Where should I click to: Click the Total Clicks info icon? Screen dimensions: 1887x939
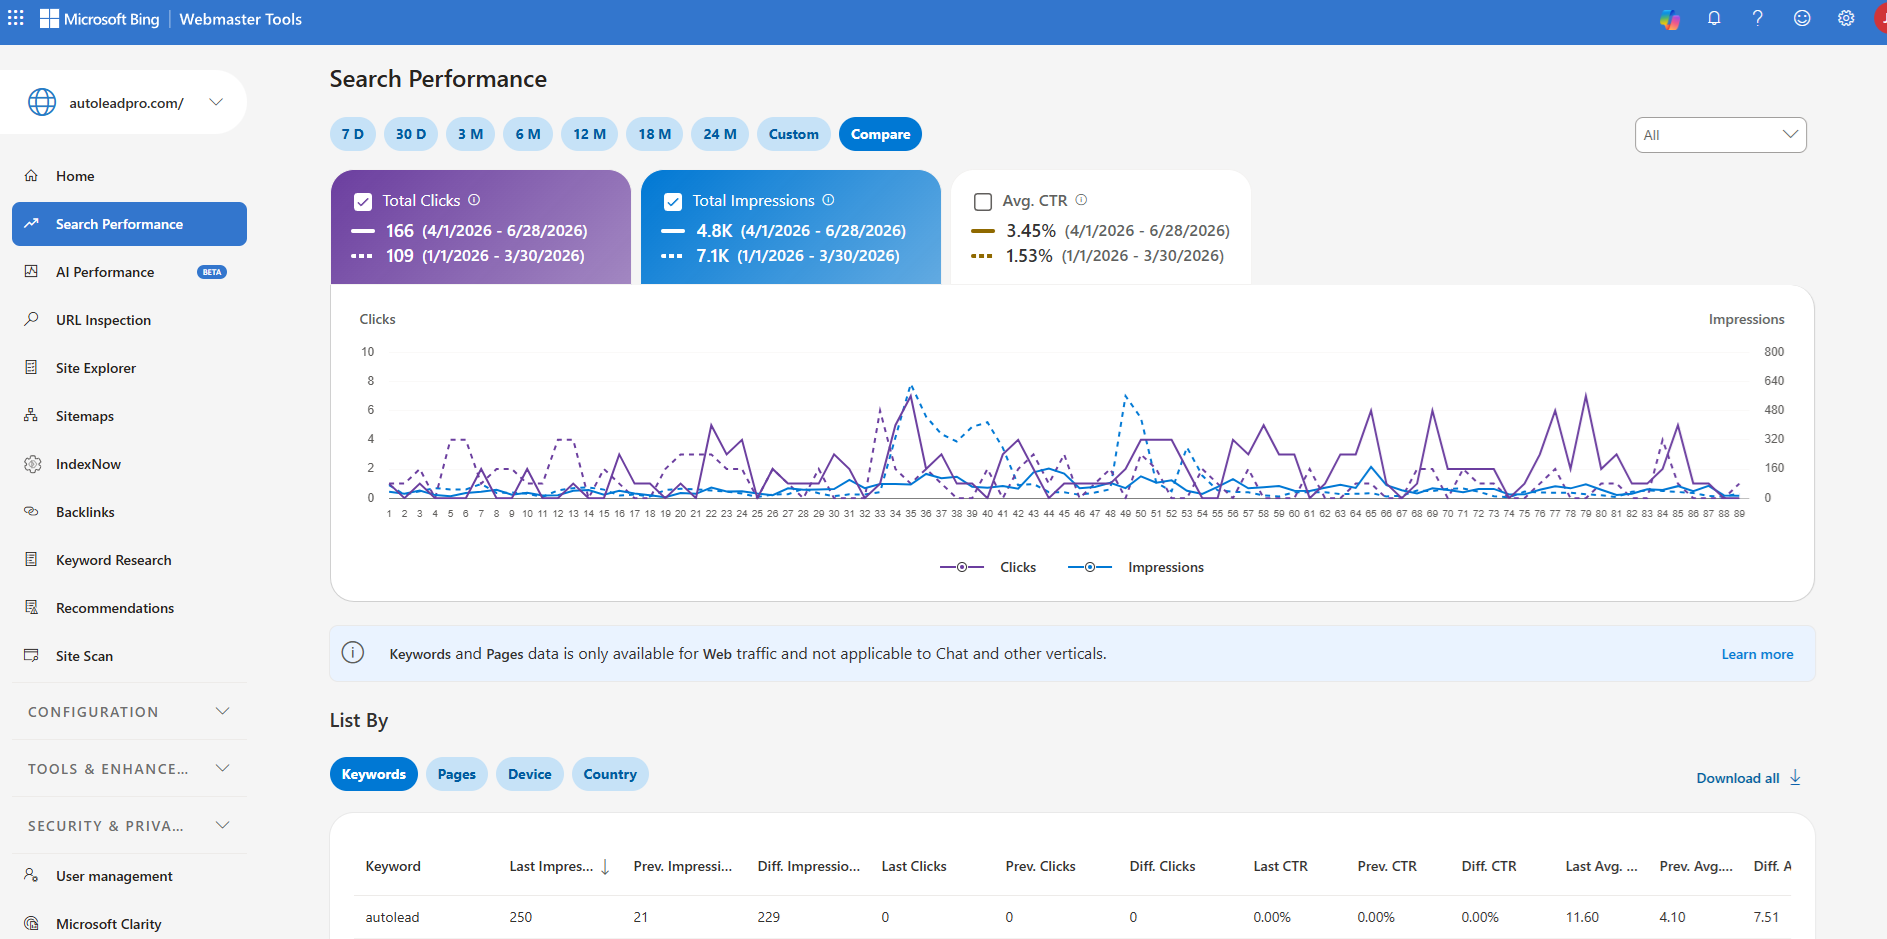(x=474, y=200)
